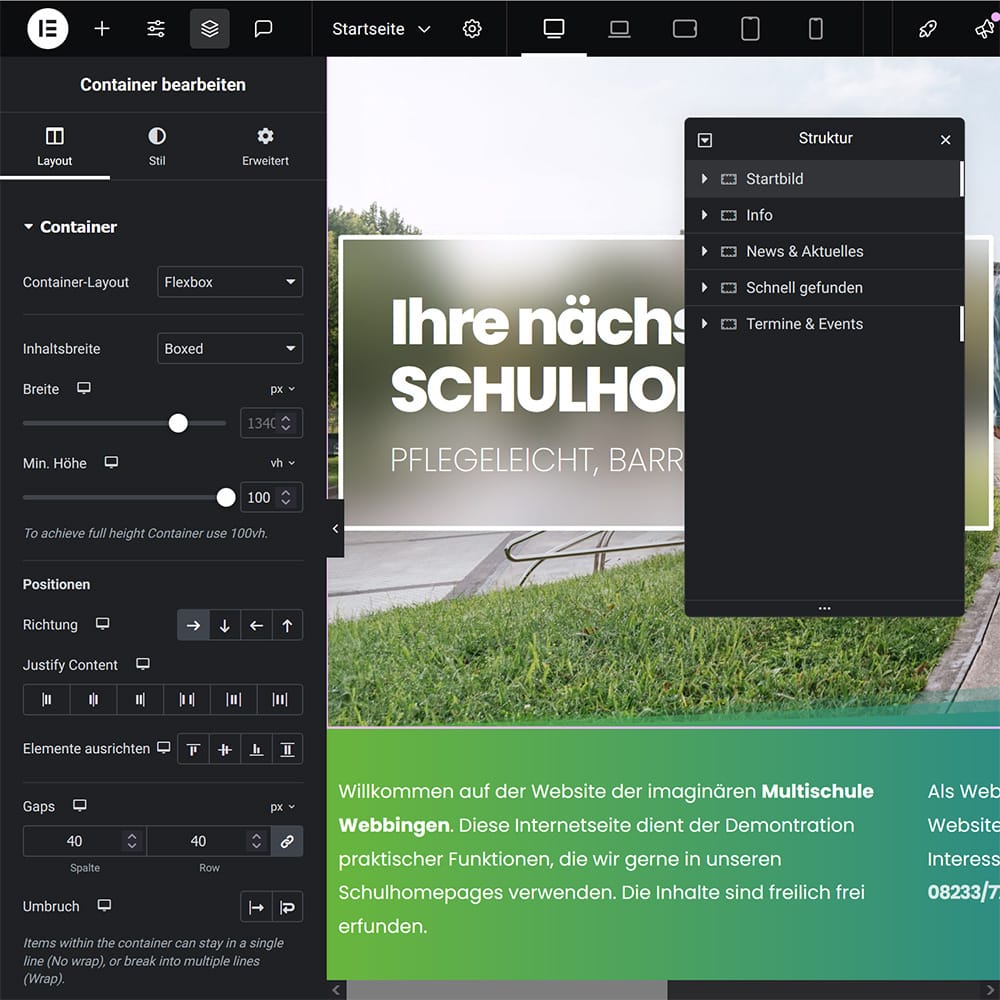Viewport: 1000px width, 1000px height.
Task: Switch to mobile portrait preview
Action: tap(815, 29)
